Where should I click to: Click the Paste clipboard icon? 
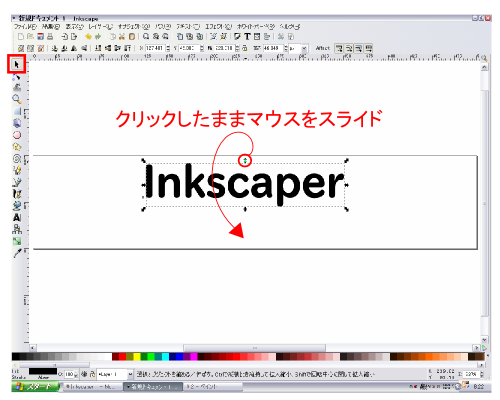click(x=132, y=37)
